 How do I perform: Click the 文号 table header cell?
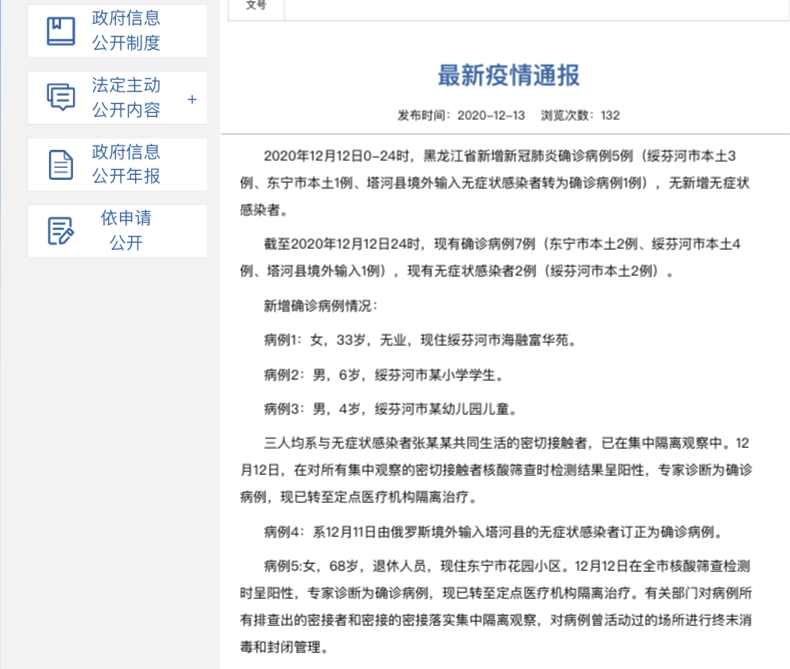click(256, 6)
